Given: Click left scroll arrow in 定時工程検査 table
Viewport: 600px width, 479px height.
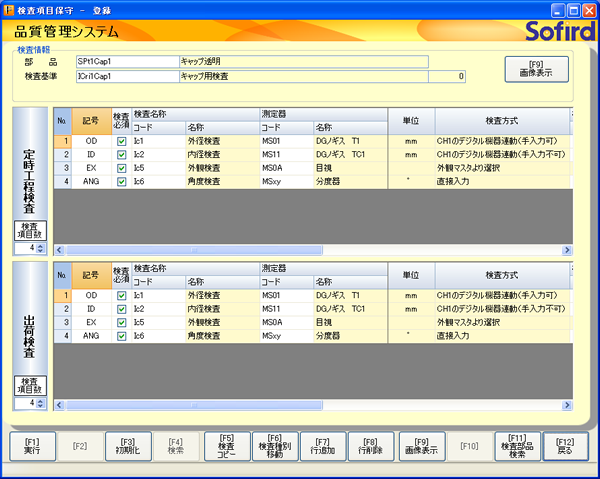Looking at the screenshot, I should tap(59, 250).
